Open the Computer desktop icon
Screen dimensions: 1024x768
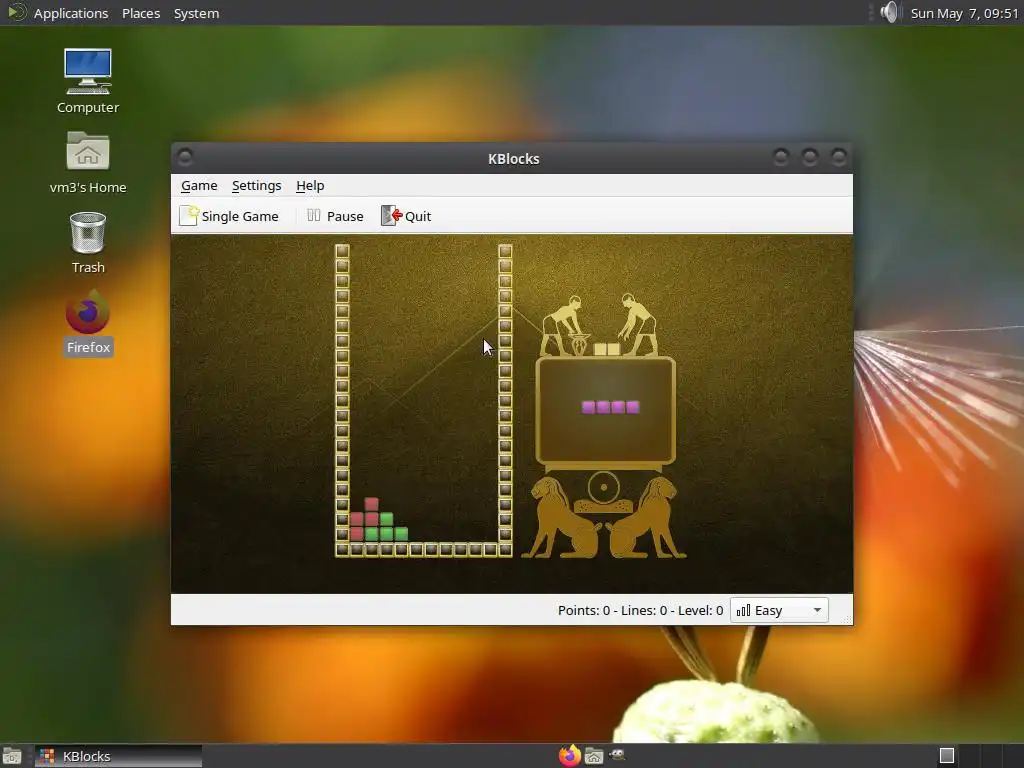(88, 82)
